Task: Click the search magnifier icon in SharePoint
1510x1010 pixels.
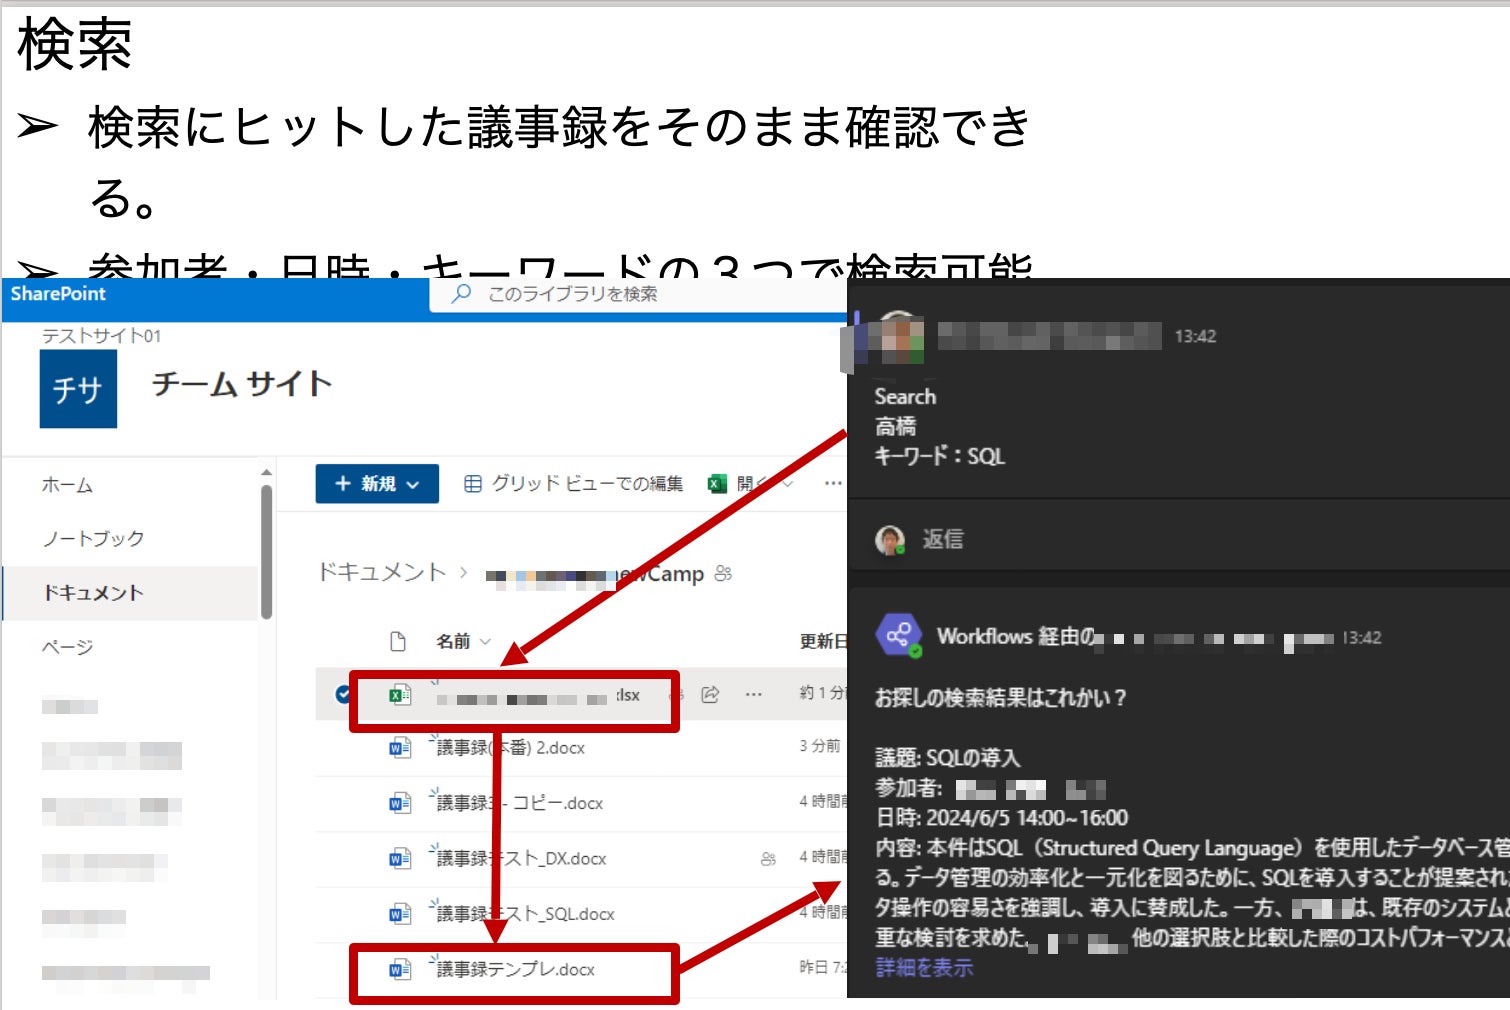Action: click(x=461, y=294)
